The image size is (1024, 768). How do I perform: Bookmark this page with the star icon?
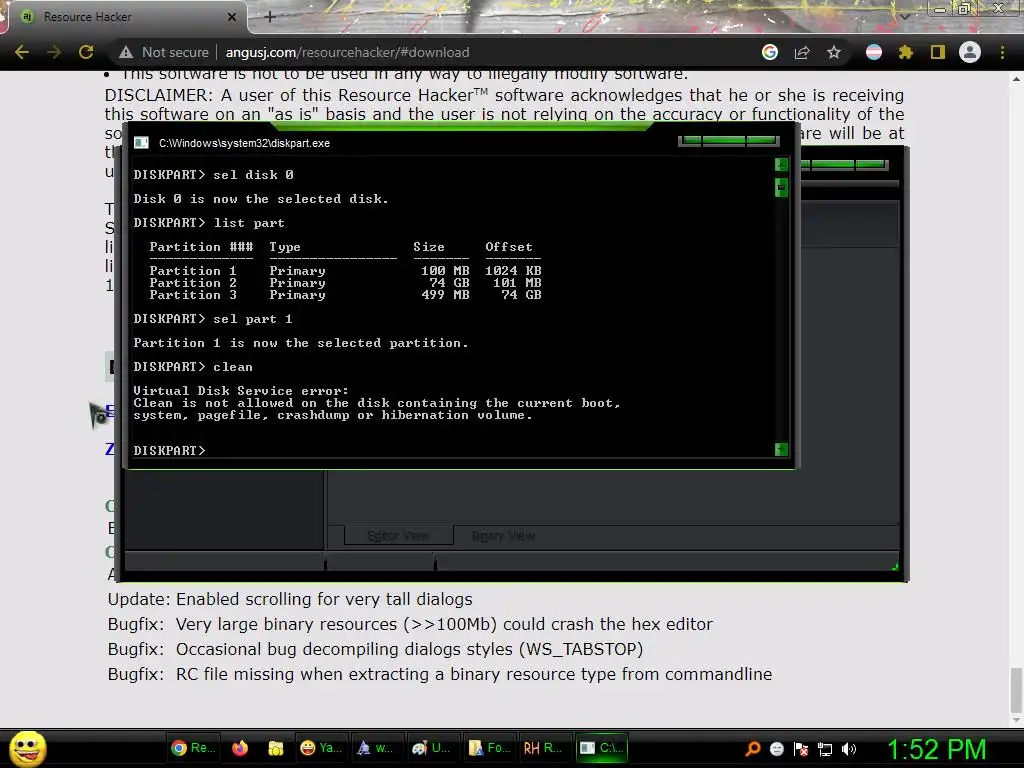pos(834,52)
